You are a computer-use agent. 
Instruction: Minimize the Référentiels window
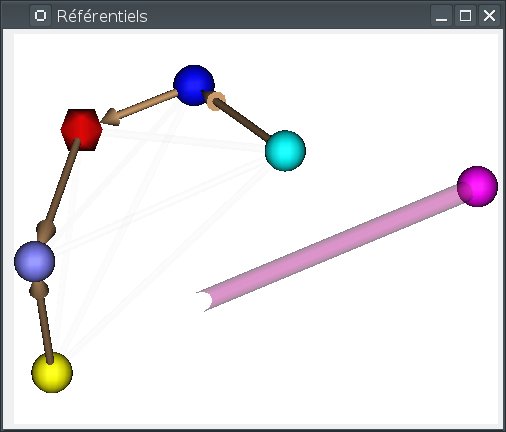click(441, 16)
